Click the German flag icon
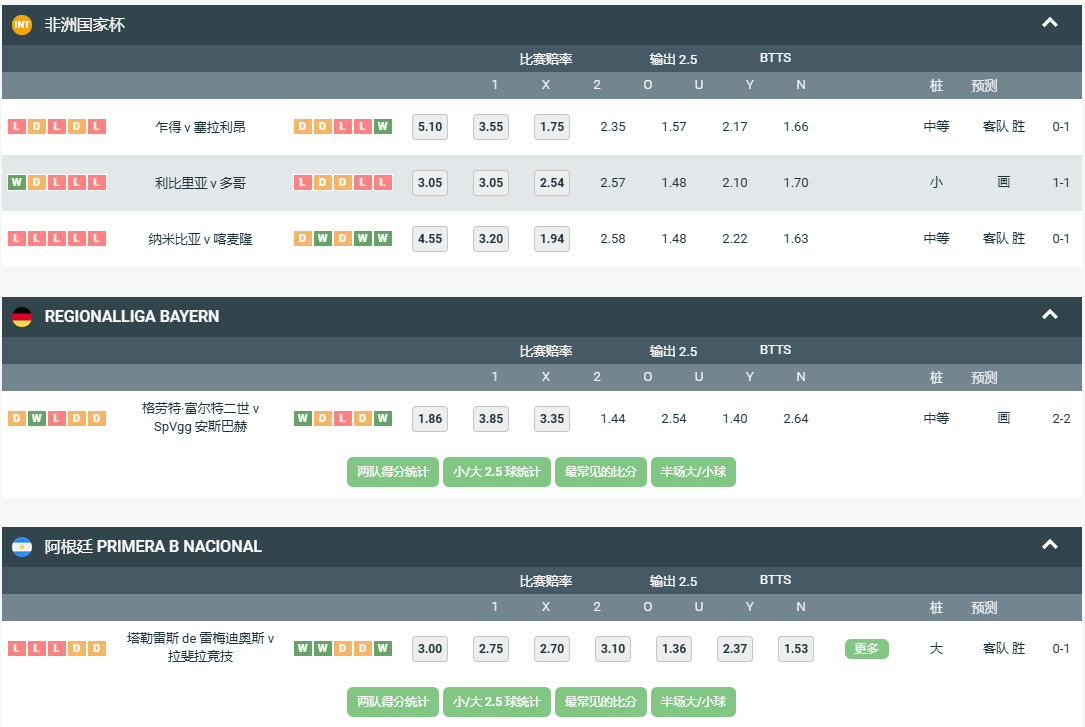1085x727 pixels. pos(22,317)
